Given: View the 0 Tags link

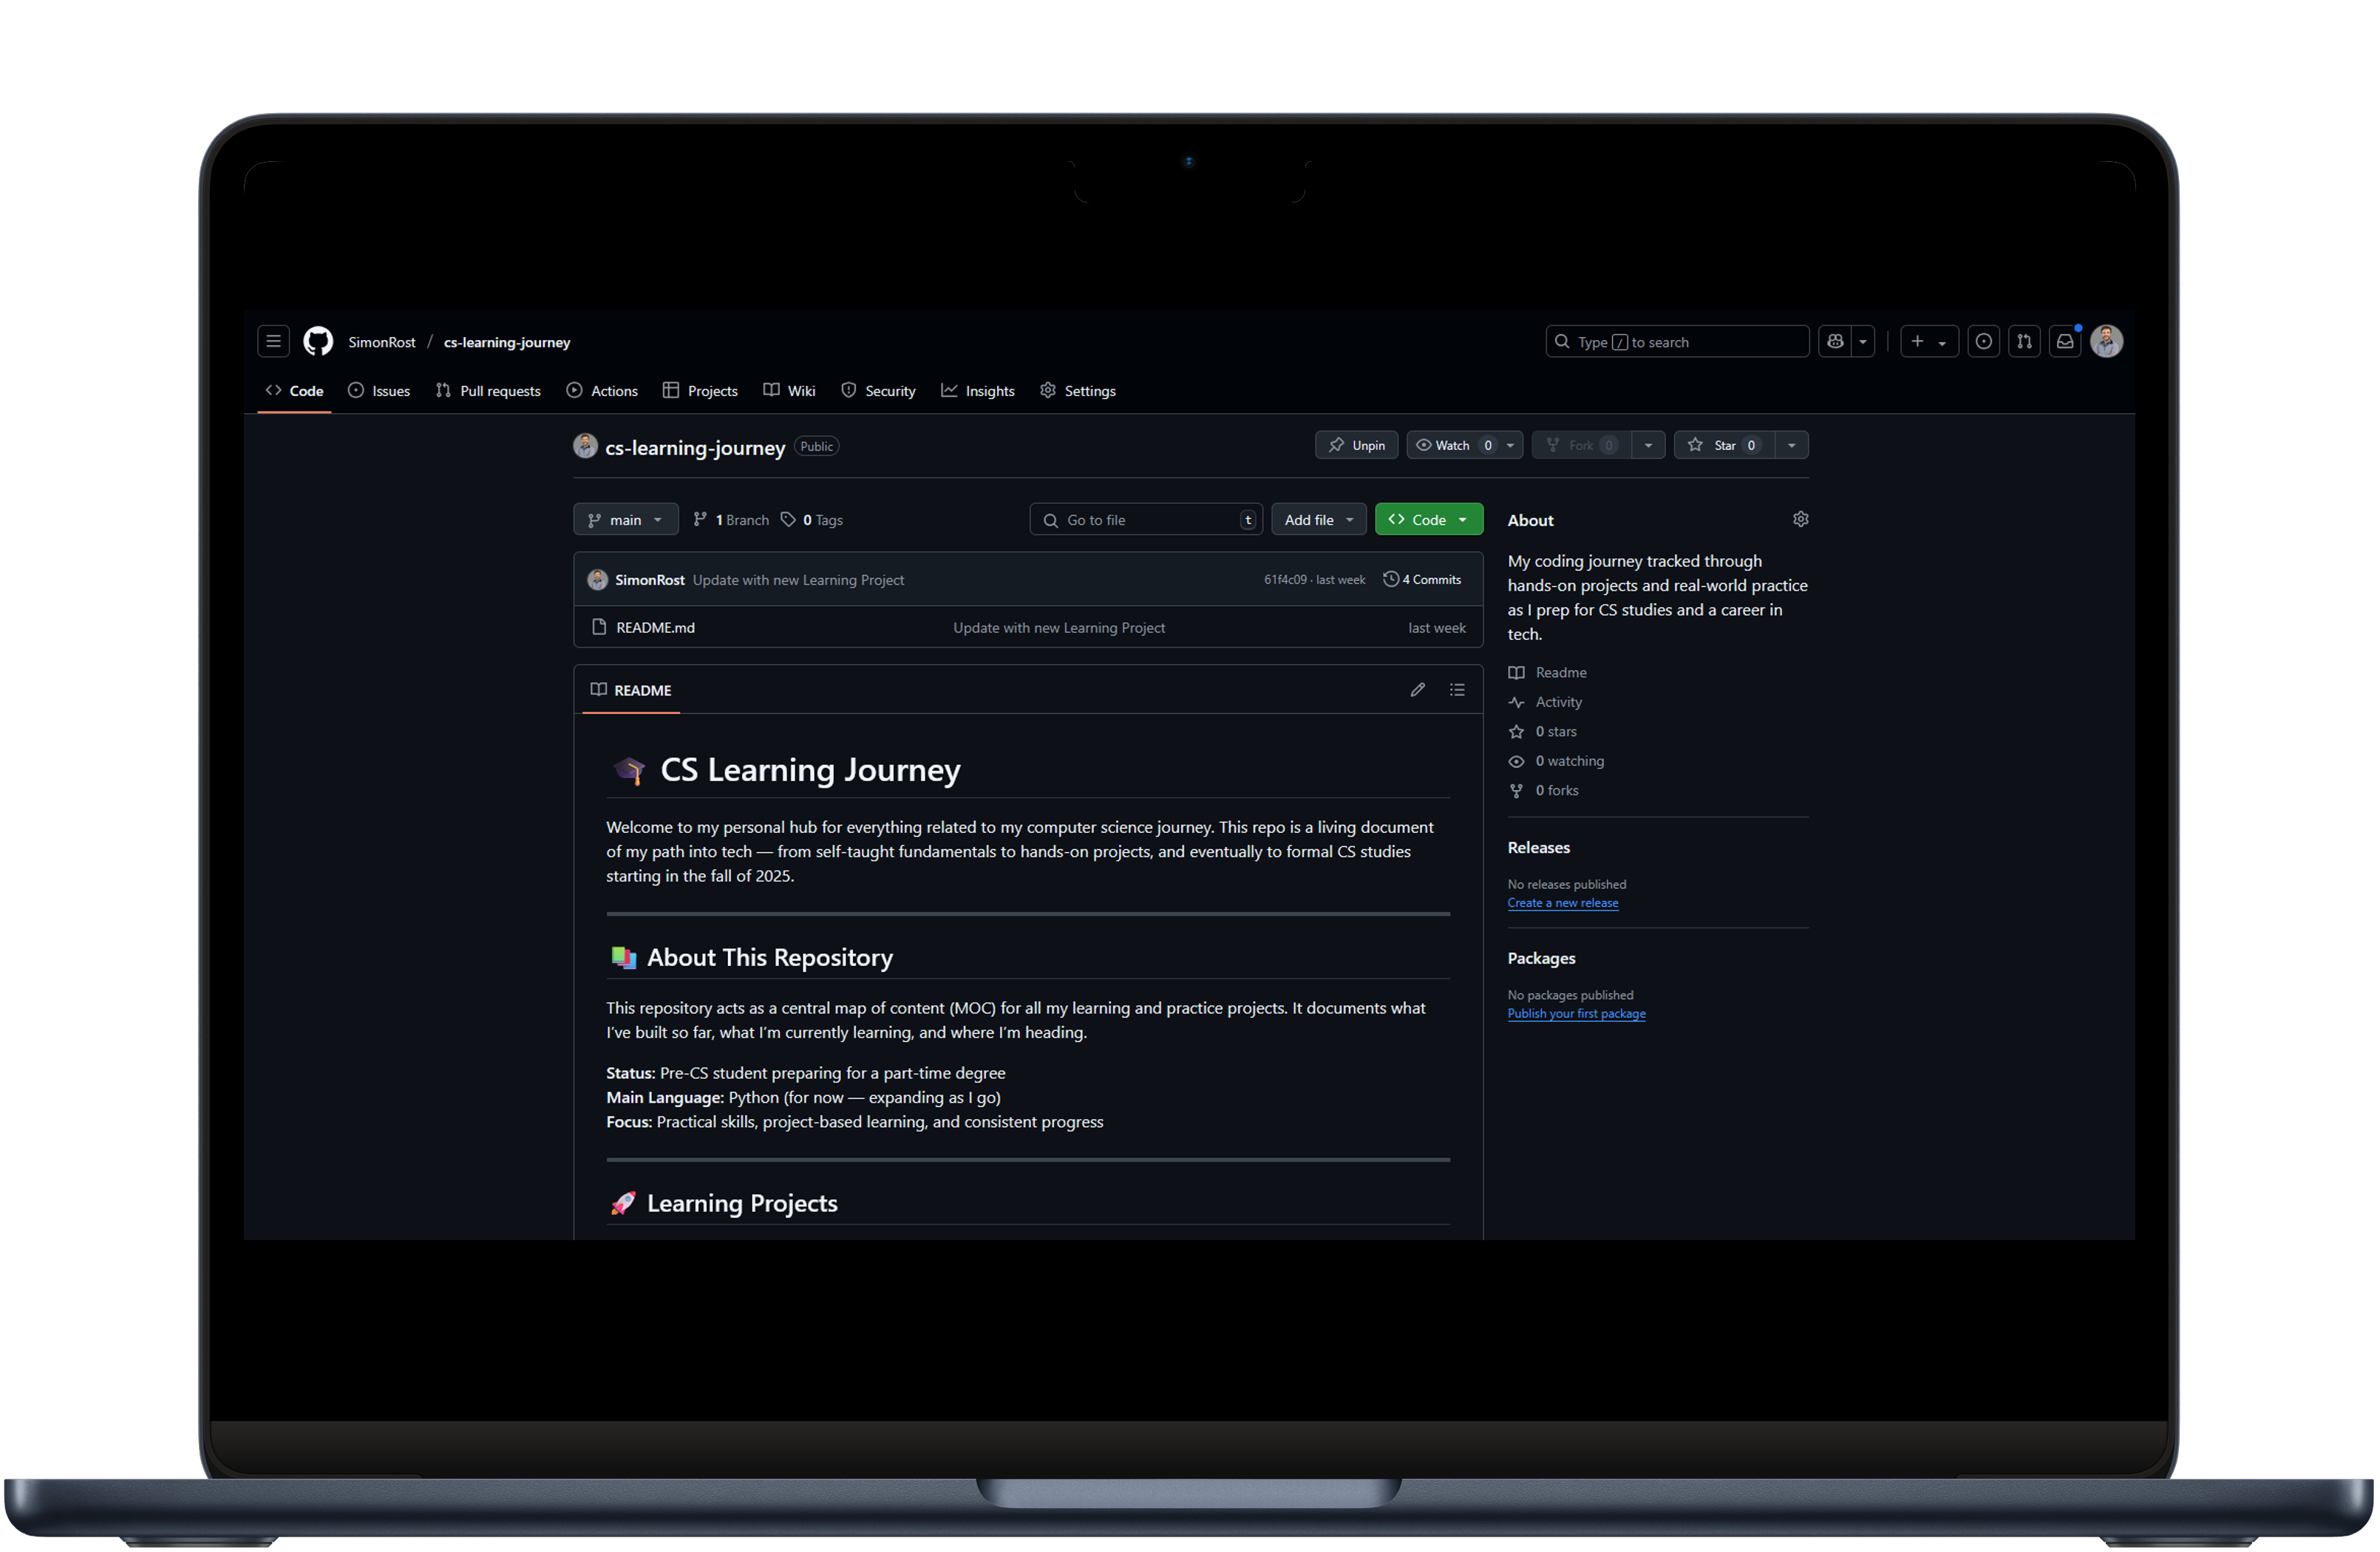Looking at the screenshot, I should tap(812, 520).
